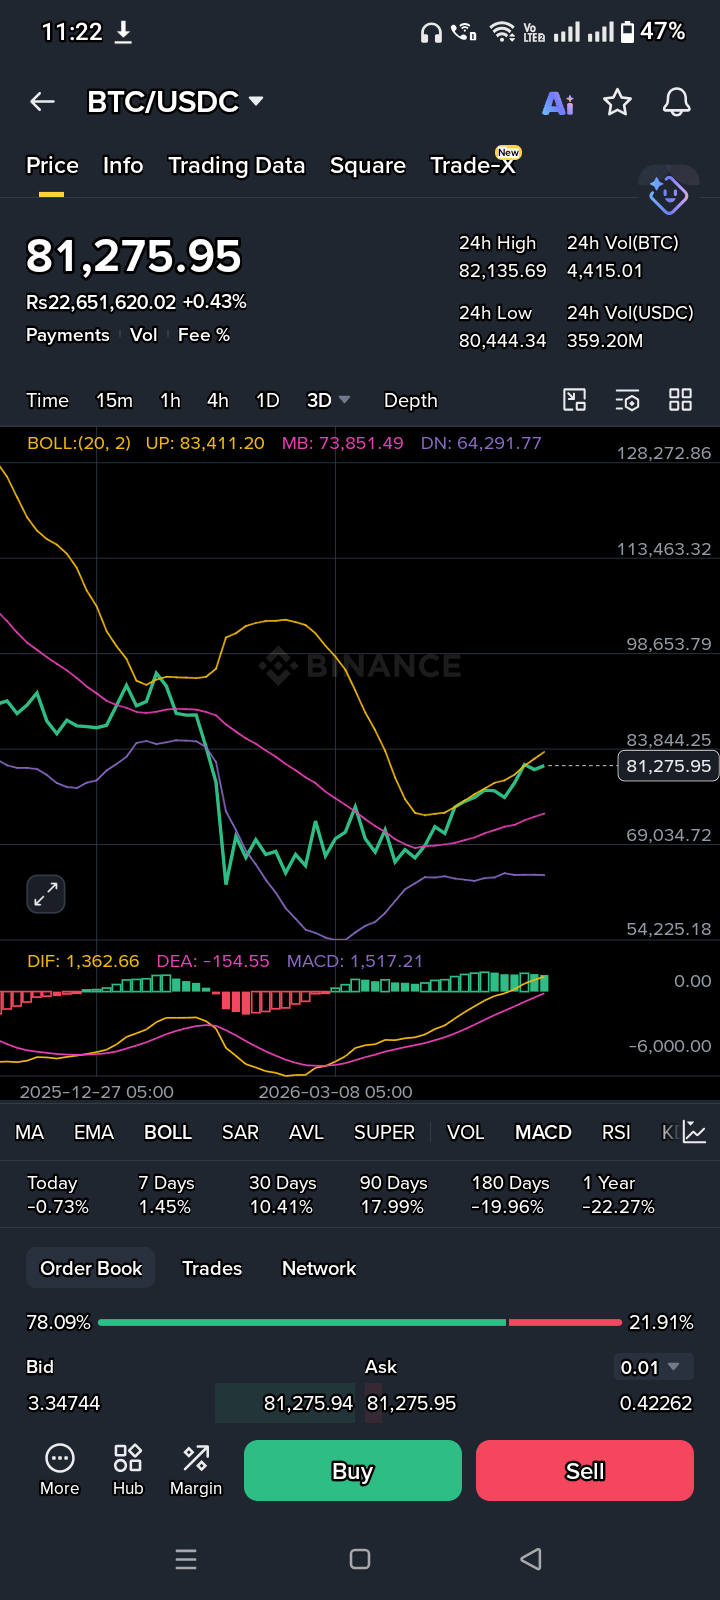
Task: Tap the bid/ask ratio bar
Action: coord(360,1322)
